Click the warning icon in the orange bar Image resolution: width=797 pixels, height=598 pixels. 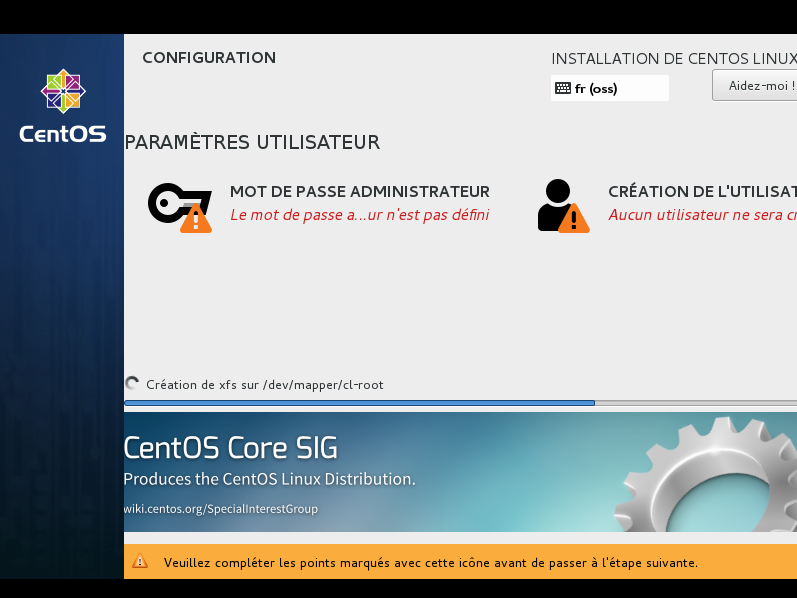[x=140, y=562]
